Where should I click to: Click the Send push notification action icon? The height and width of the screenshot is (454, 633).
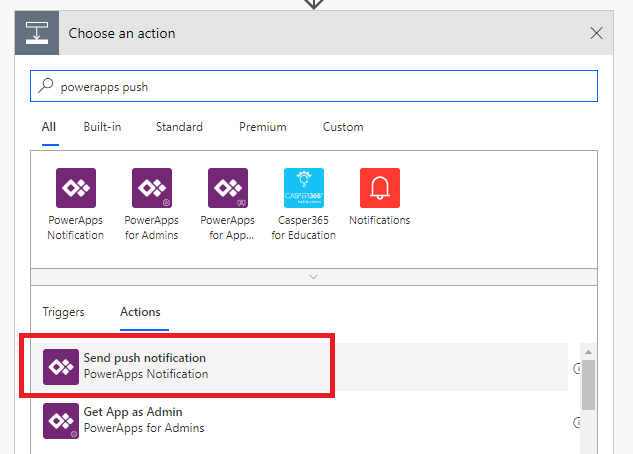pos(61,367)
